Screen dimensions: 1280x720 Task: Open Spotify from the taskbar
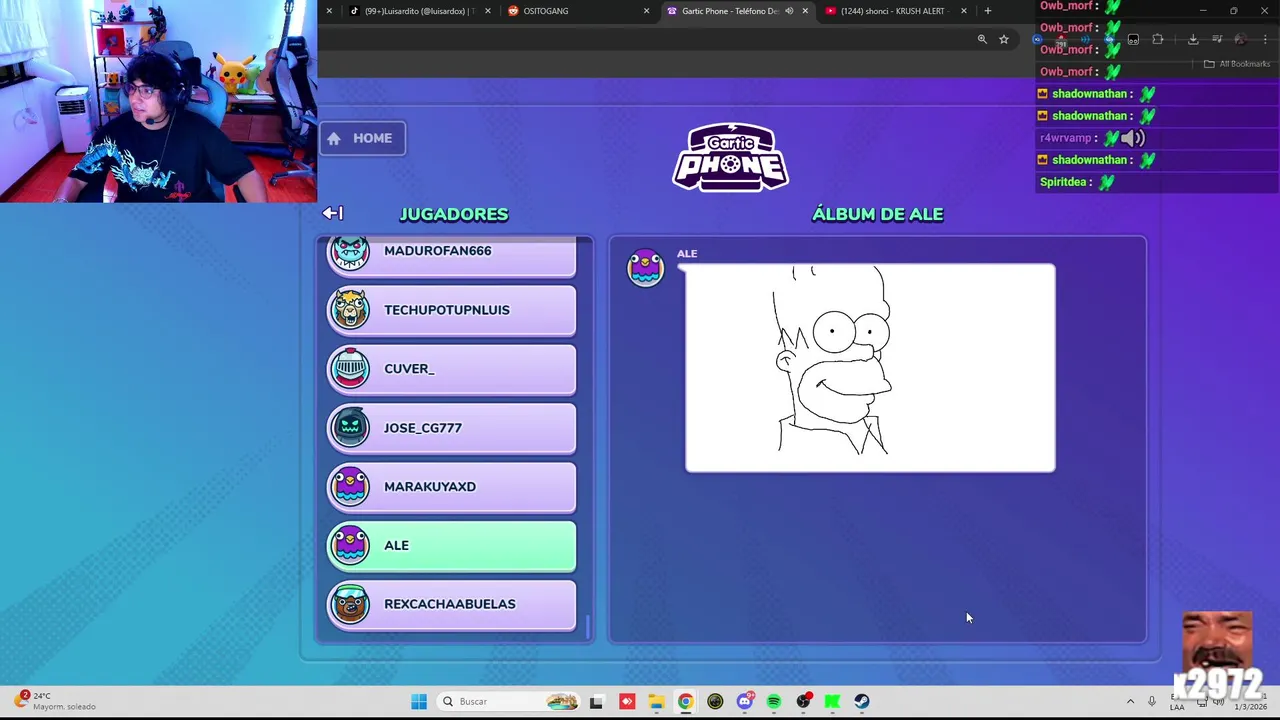pos(774,701)
